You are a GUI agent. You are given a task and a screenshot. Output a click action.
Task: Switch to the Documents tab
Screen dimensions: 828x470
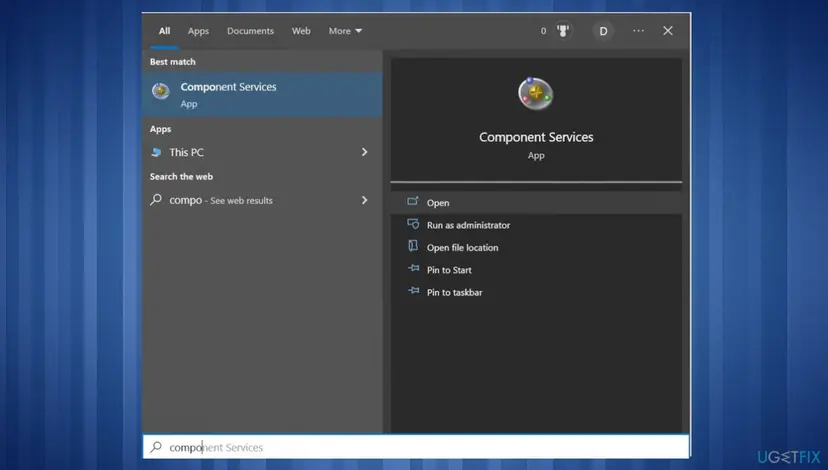[250, 31]
